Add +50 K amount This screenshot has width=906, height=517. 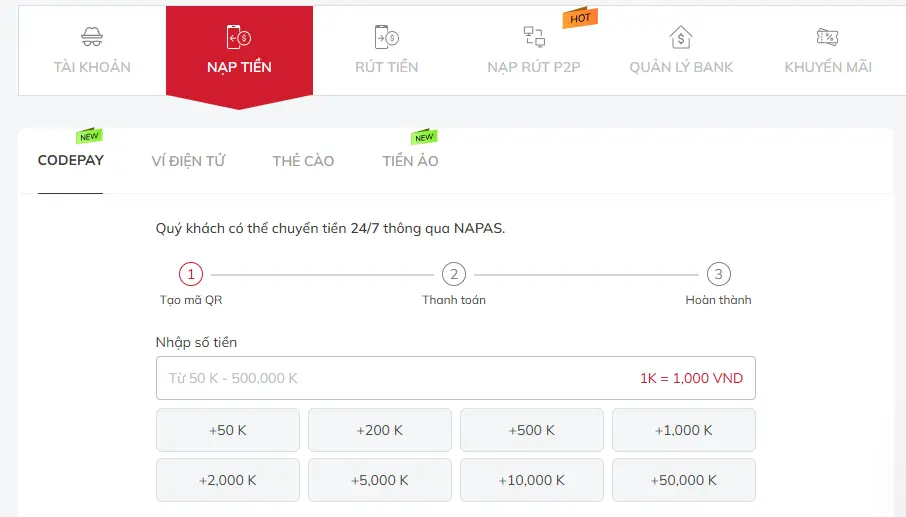pyautogui.click(x=228, y=430)
